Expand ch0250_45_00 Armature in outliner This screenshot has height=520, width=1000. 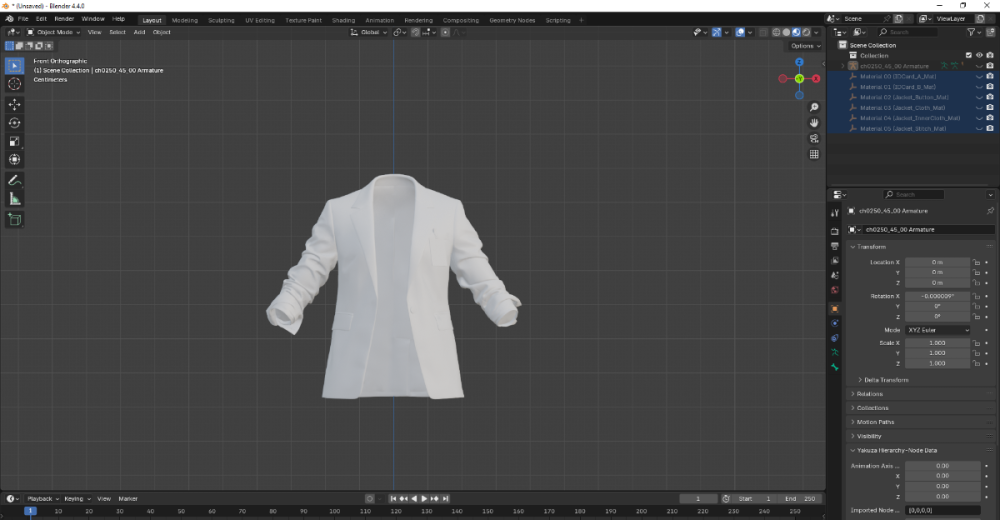tap(842, 66)
